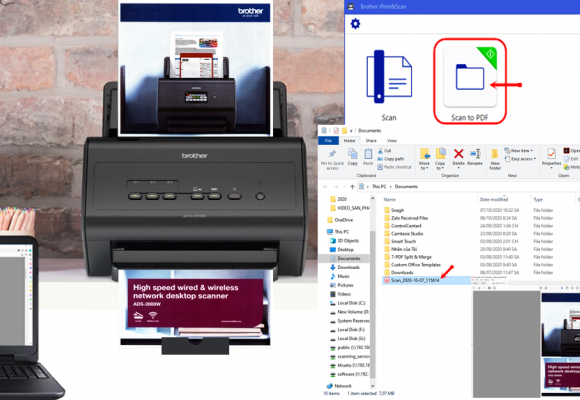Screen dimensions: 580x400
Task: Open the Easy access dropdown
Action: click(520, 159)
